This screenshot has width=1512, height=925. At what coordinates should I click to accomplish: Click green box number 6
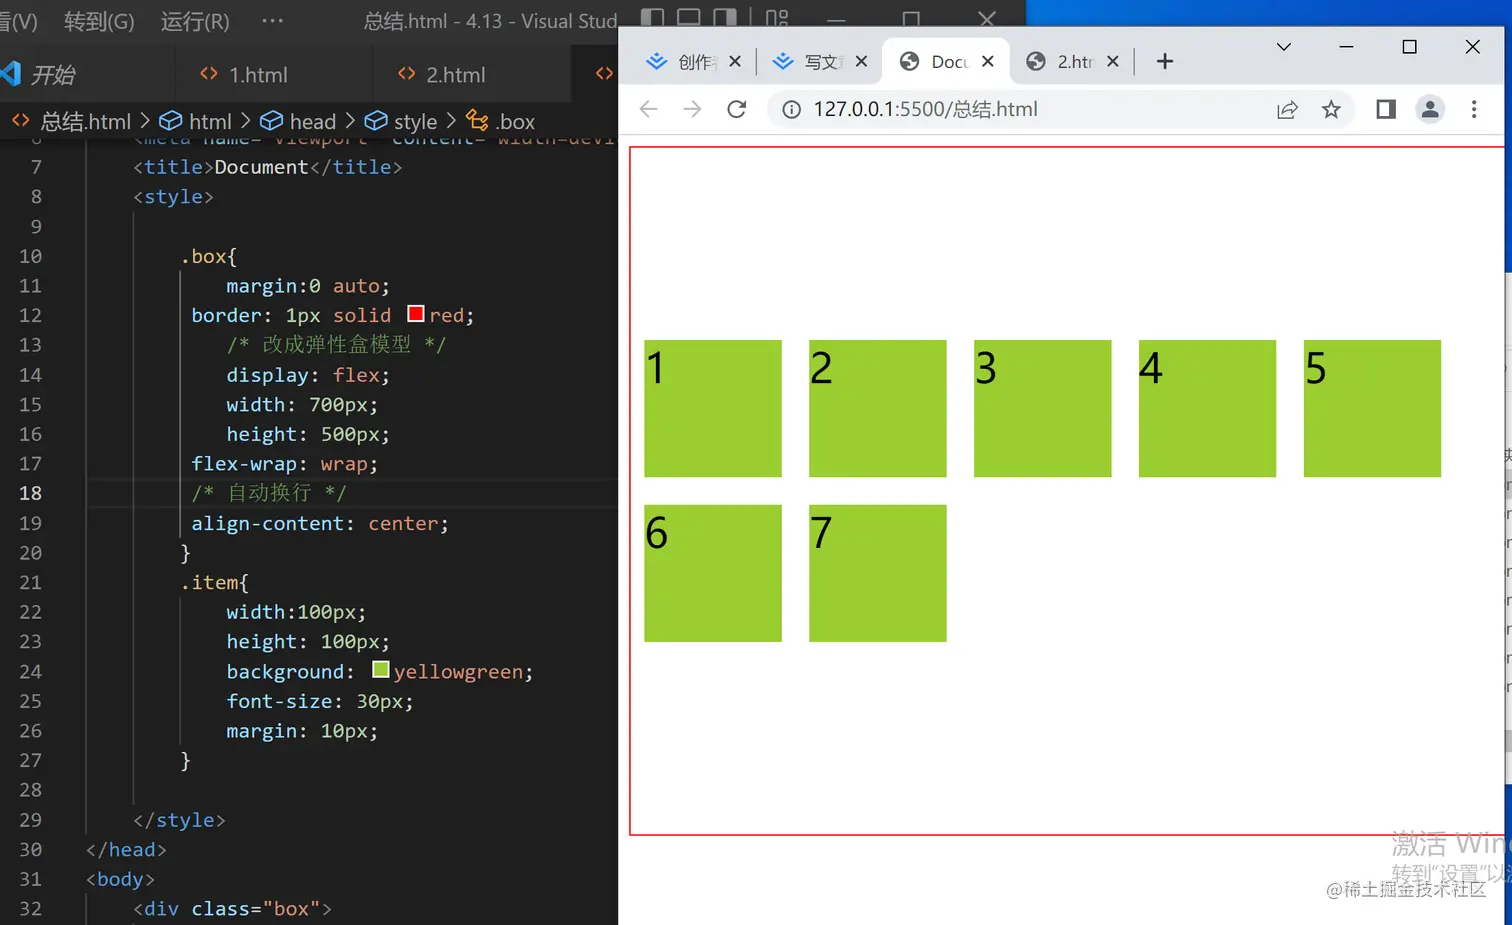(x=713, y=573)
